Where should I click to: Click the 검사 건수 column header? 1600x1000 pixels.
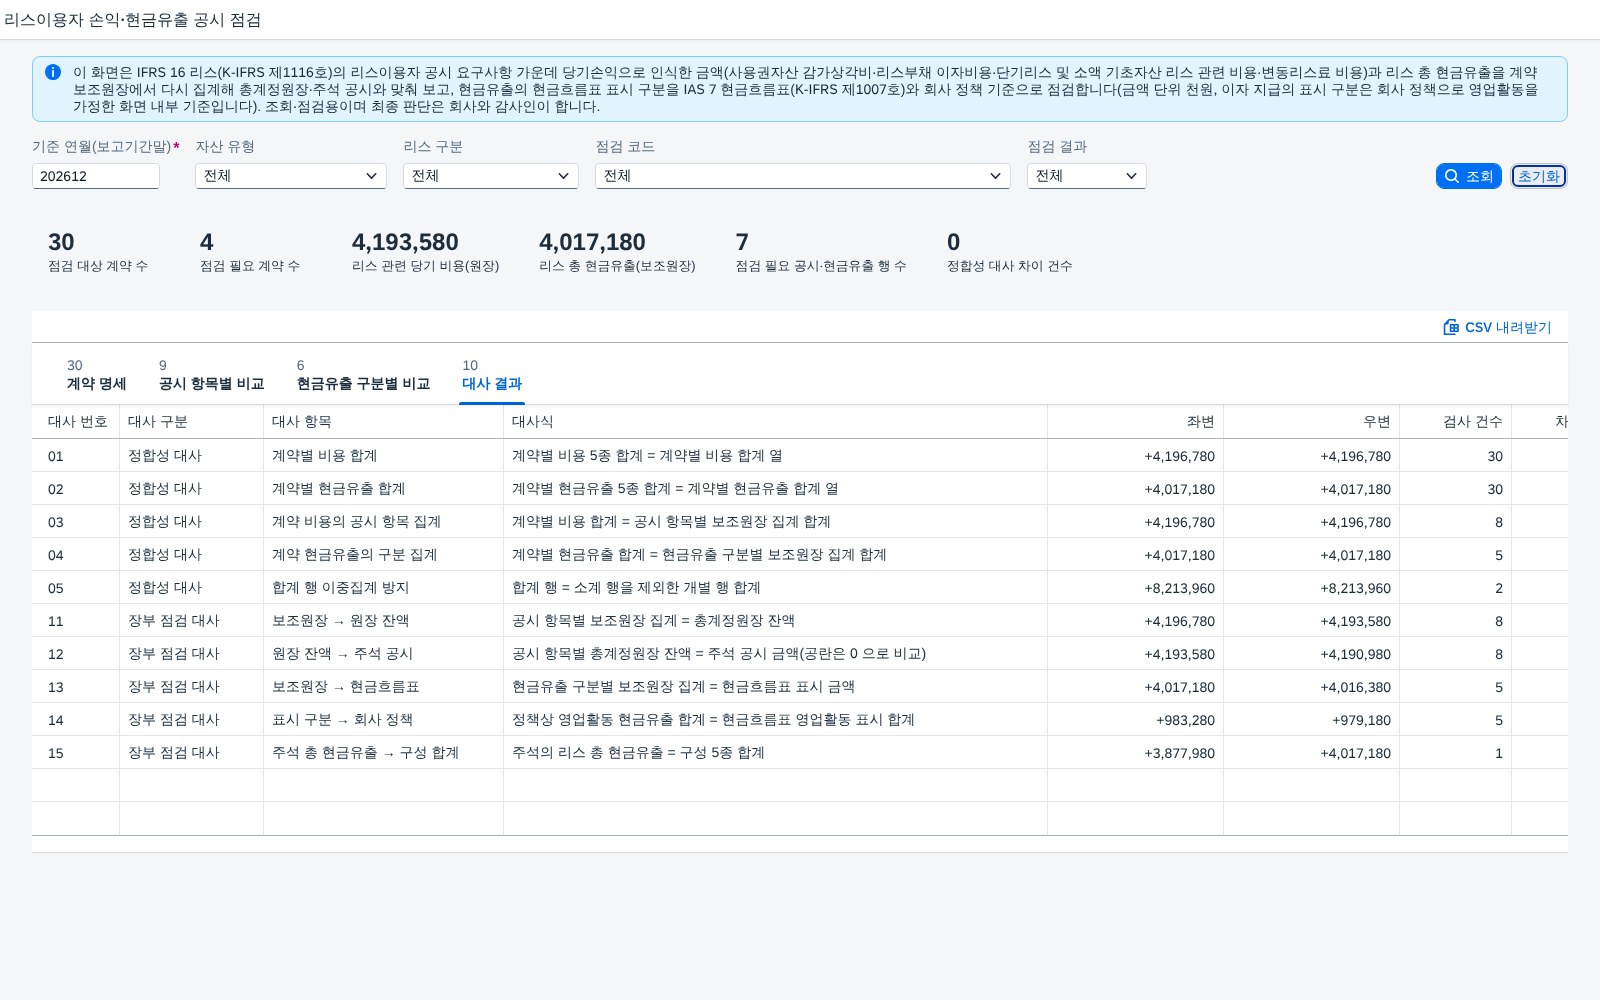1456,422
